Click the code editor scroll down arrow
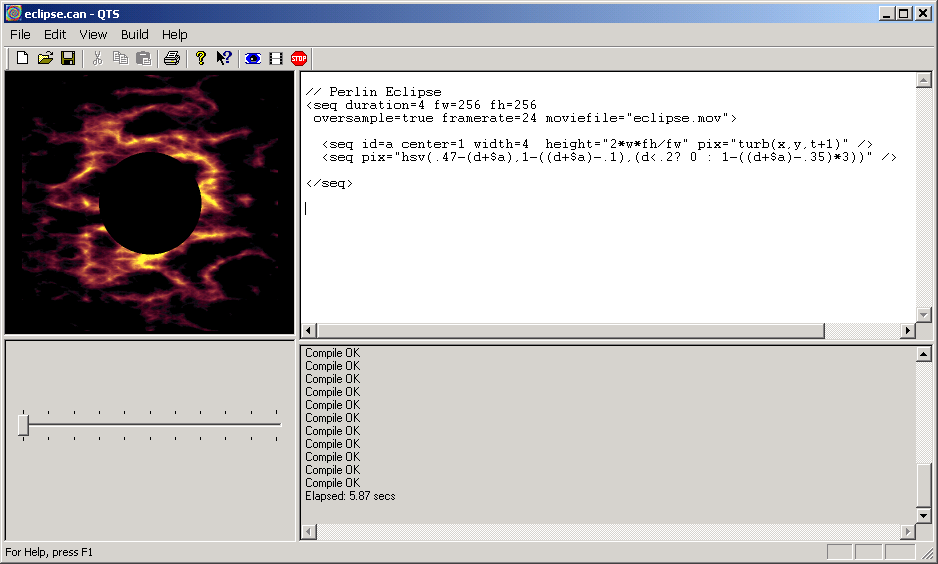Viewport: 938px width, 564px height. (x=924, y=315)
